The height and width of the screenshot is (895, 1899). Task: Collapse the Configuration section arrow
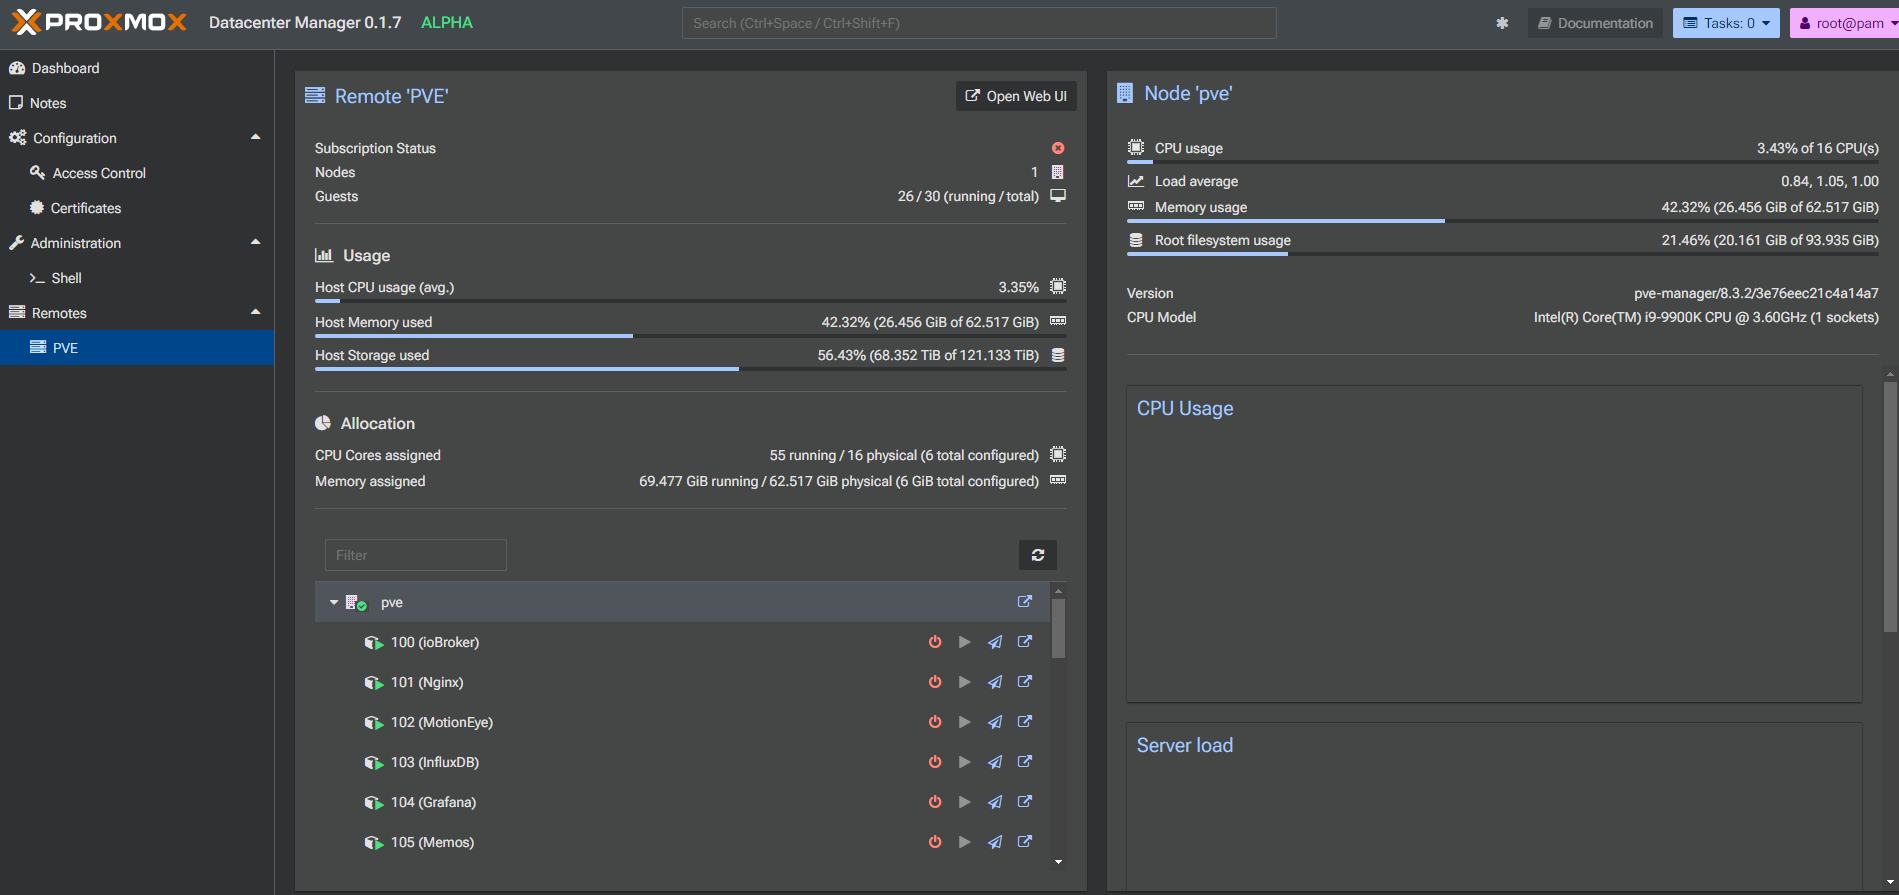pos(255,137)
